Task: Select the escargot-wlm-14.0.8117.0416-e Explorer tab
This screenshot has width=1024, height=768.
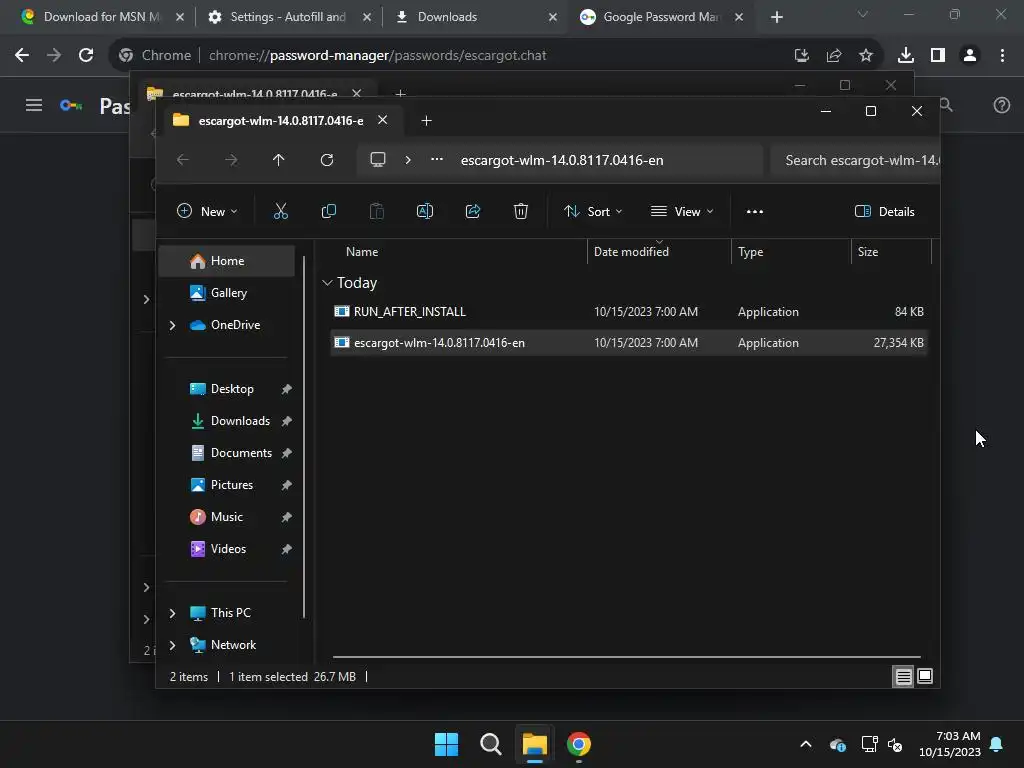Action: point(281,121)
